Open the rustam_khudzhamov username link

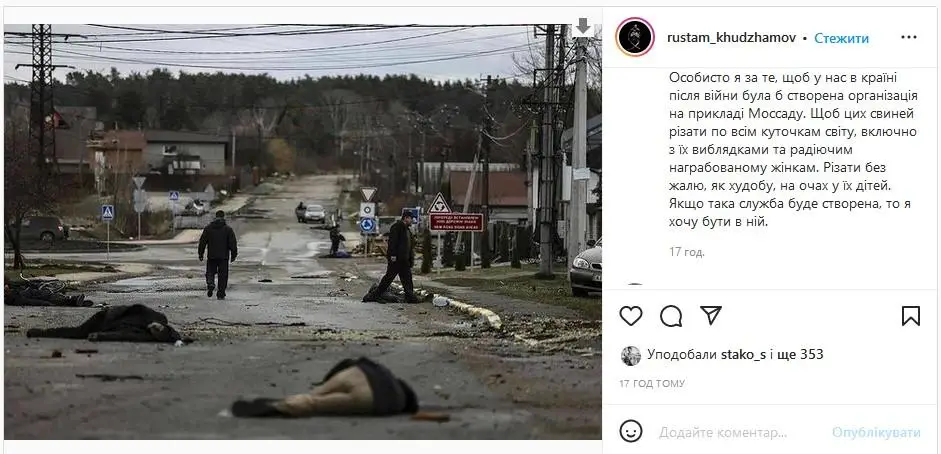(732, 38)
